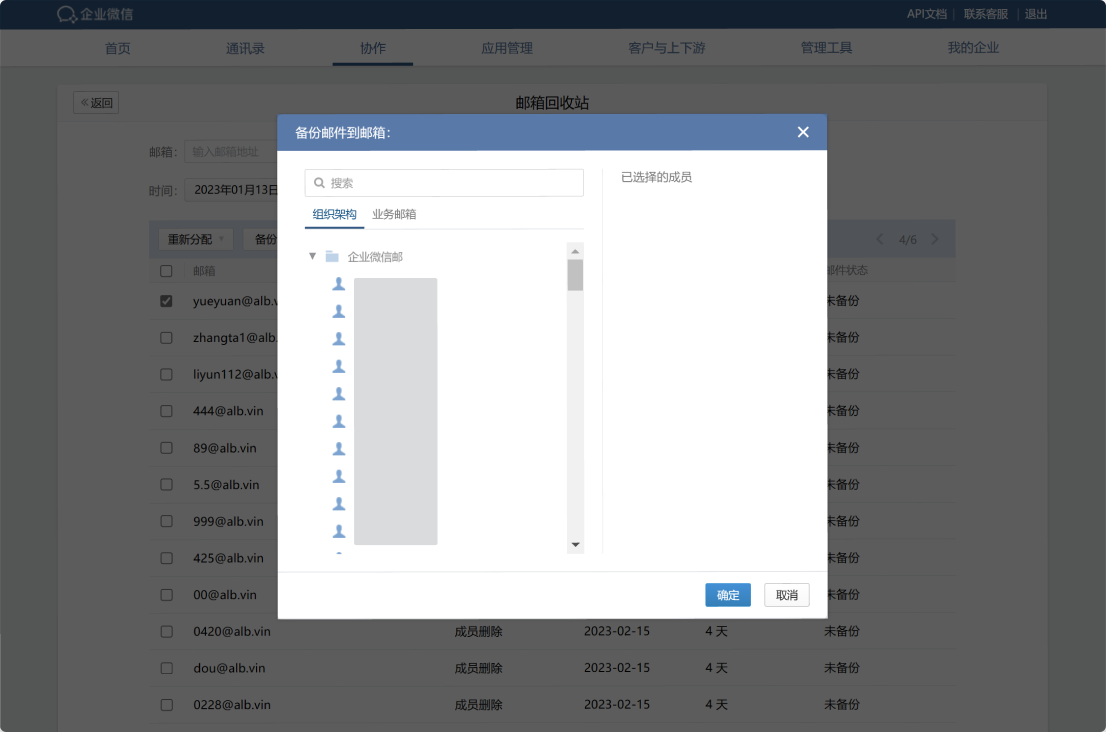
Task: Click the previous page chevron near 4/6
Action: click(879, 239)
